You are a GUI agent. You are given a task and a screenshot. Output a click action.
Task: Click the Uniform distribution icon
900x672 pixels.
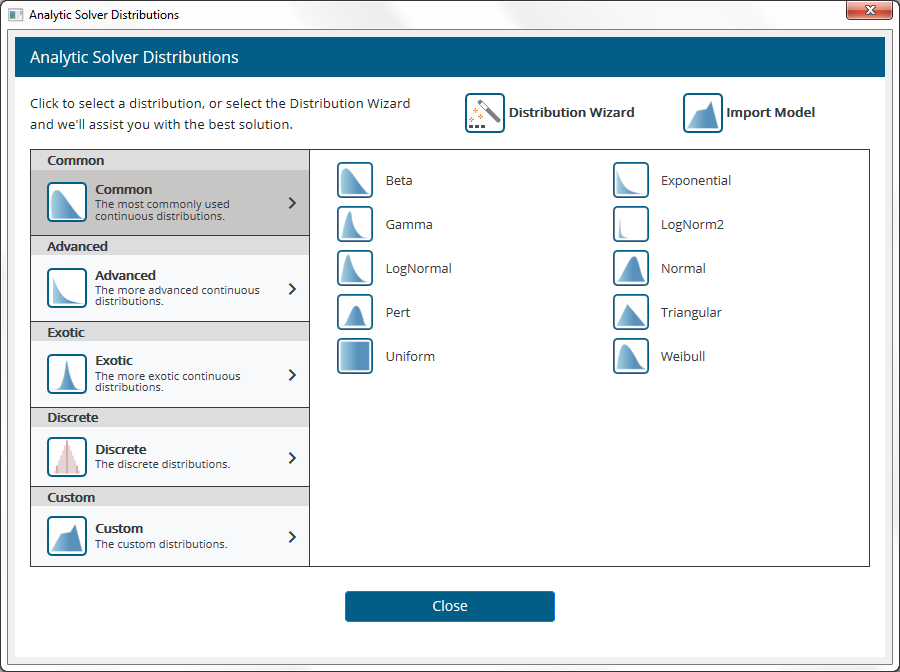pos(353,356)
